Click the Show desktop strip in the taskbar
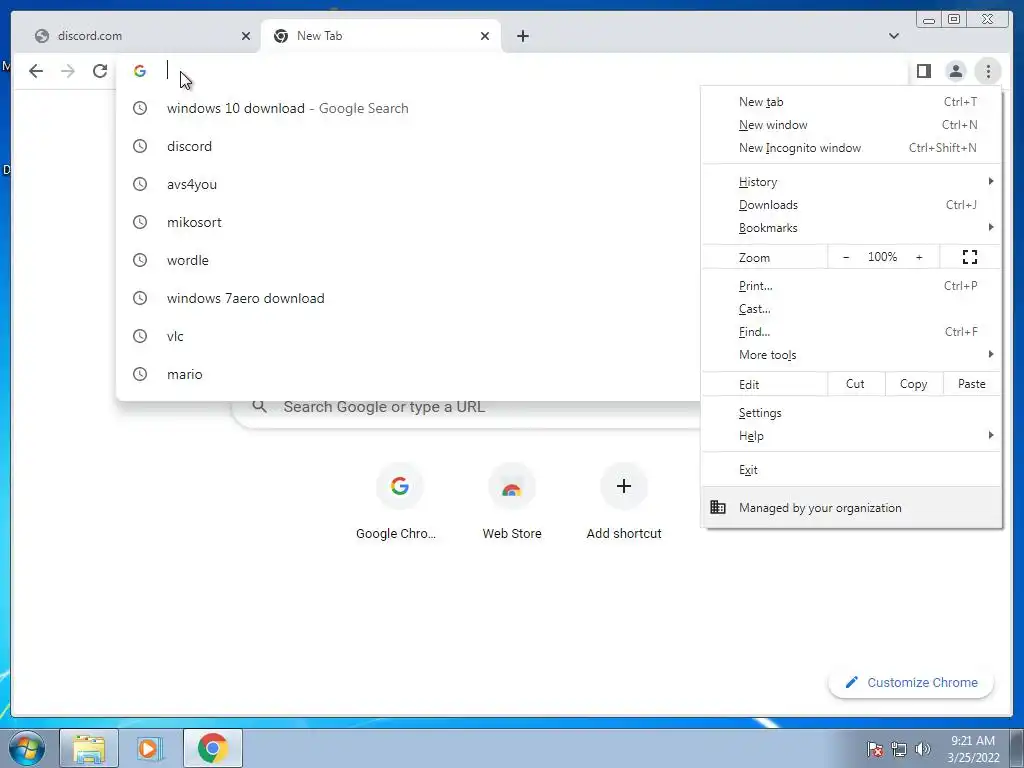This screenshot has width=1024, height=768. pos(1017,748)
